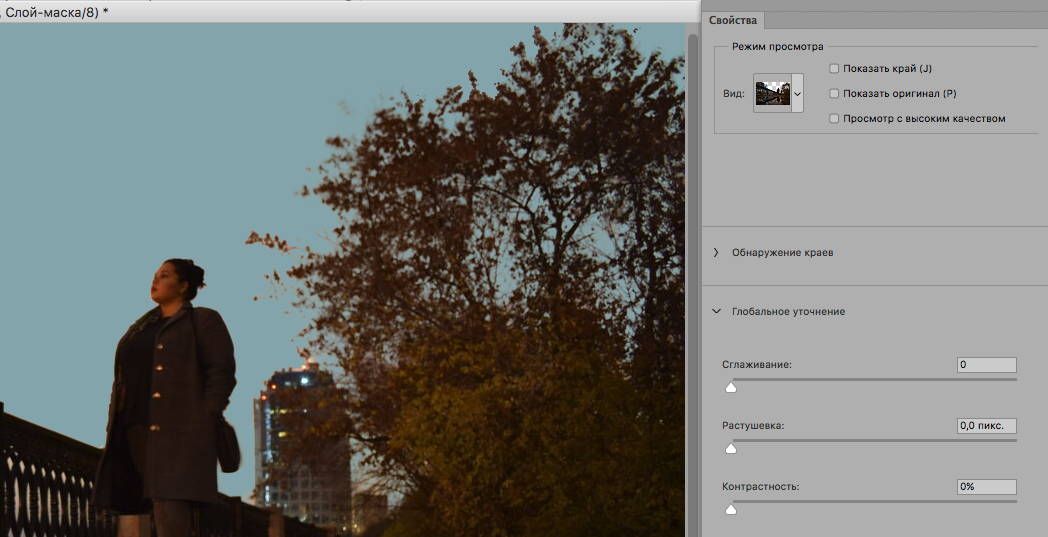Enable Просмотр с высоким качеством checkbox
Viewport: 1048px width, 537px height.
pos(834,118)
